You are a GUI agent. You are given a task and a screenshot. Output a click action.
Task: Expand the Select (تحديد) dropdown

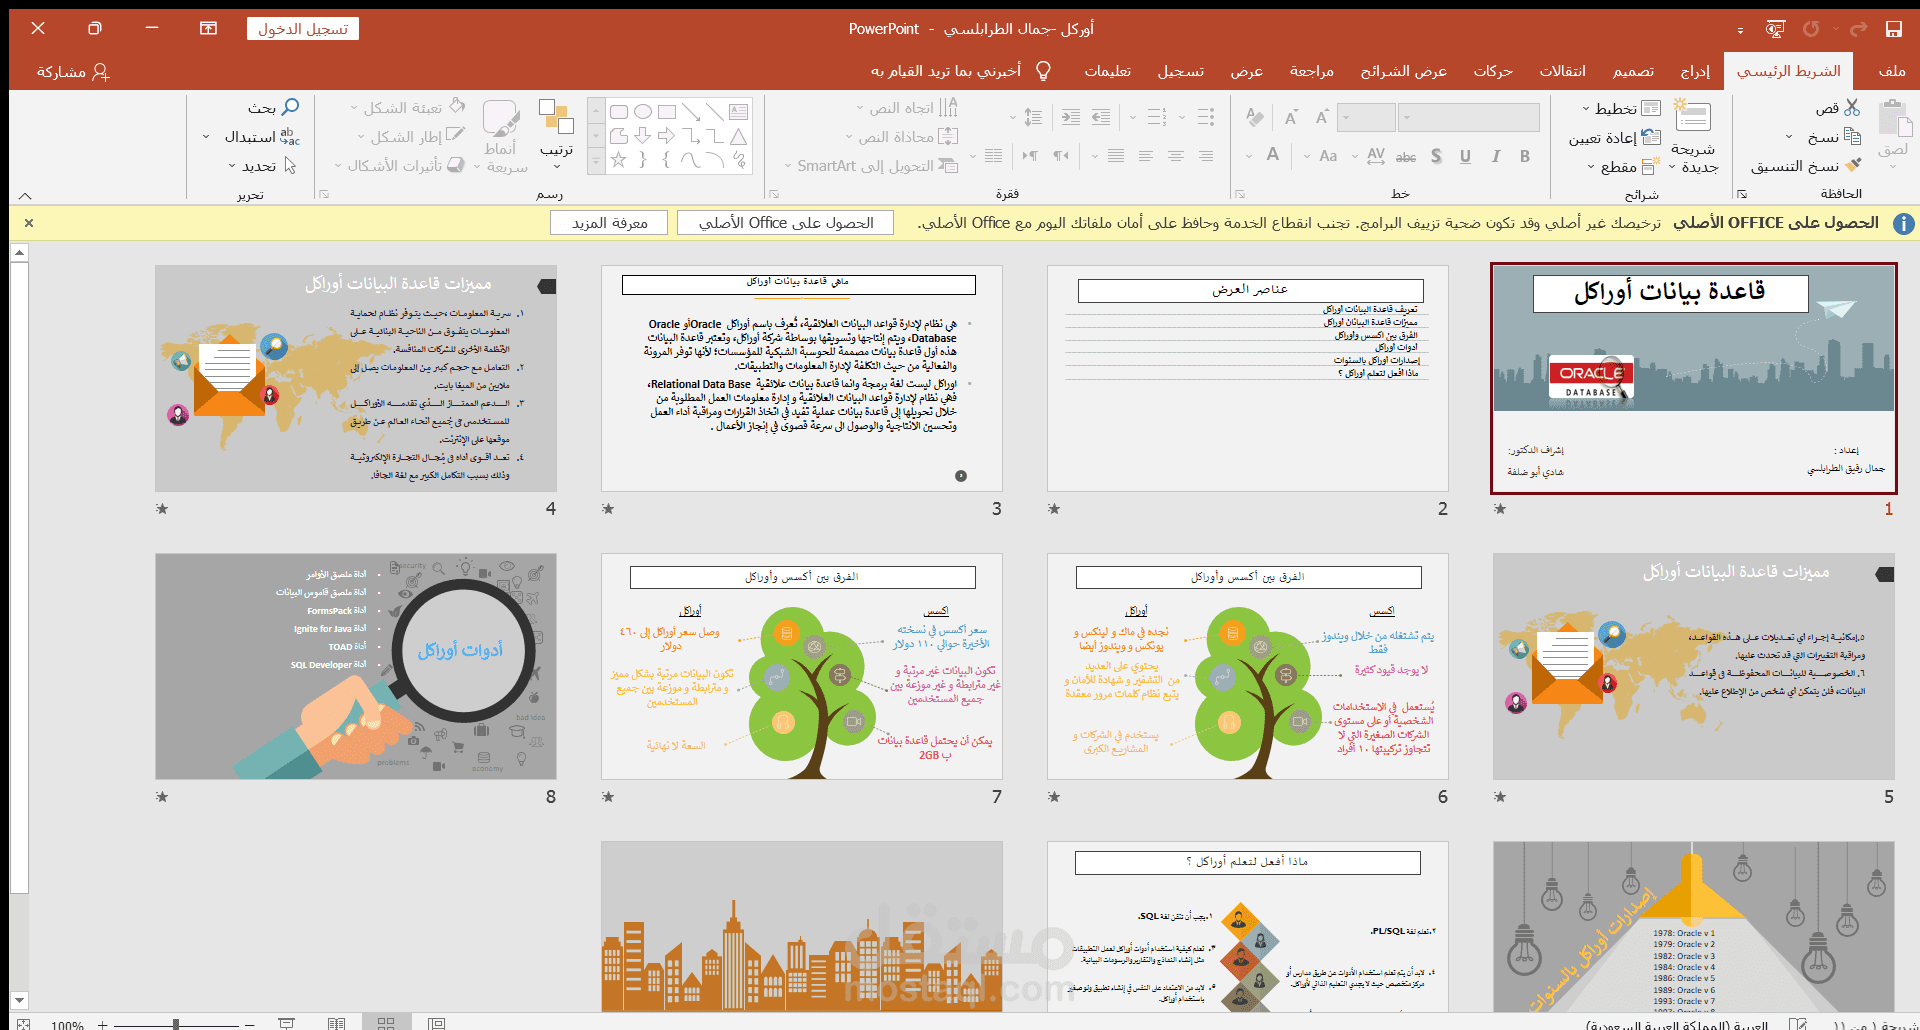262,166
